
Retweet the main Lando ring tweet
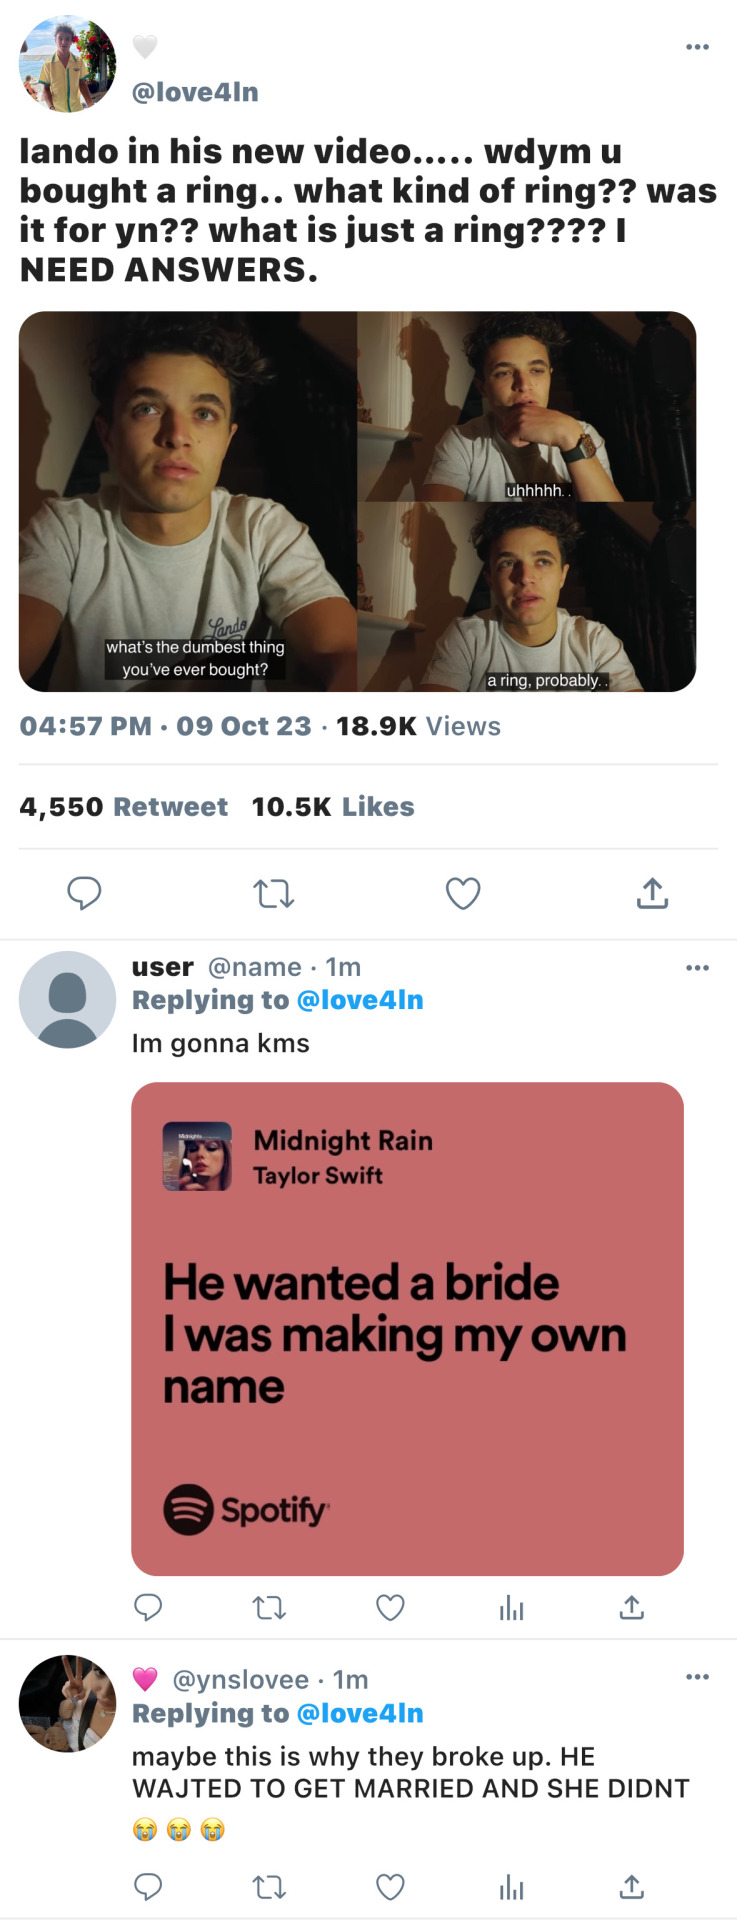(x=273, y=893)
